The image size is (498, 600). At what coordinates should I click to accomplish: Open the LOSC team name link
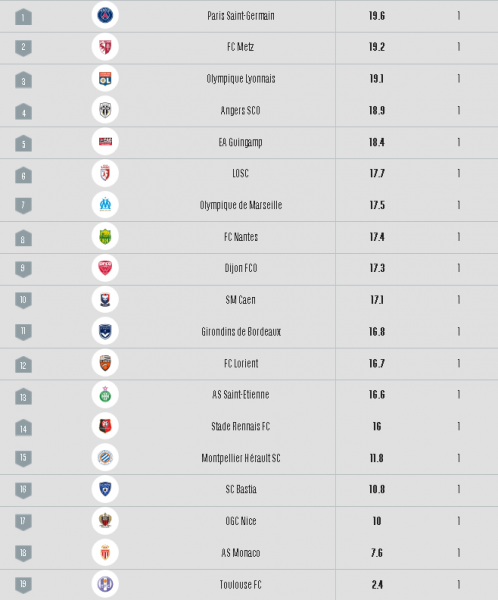click(x=240, y=173)
